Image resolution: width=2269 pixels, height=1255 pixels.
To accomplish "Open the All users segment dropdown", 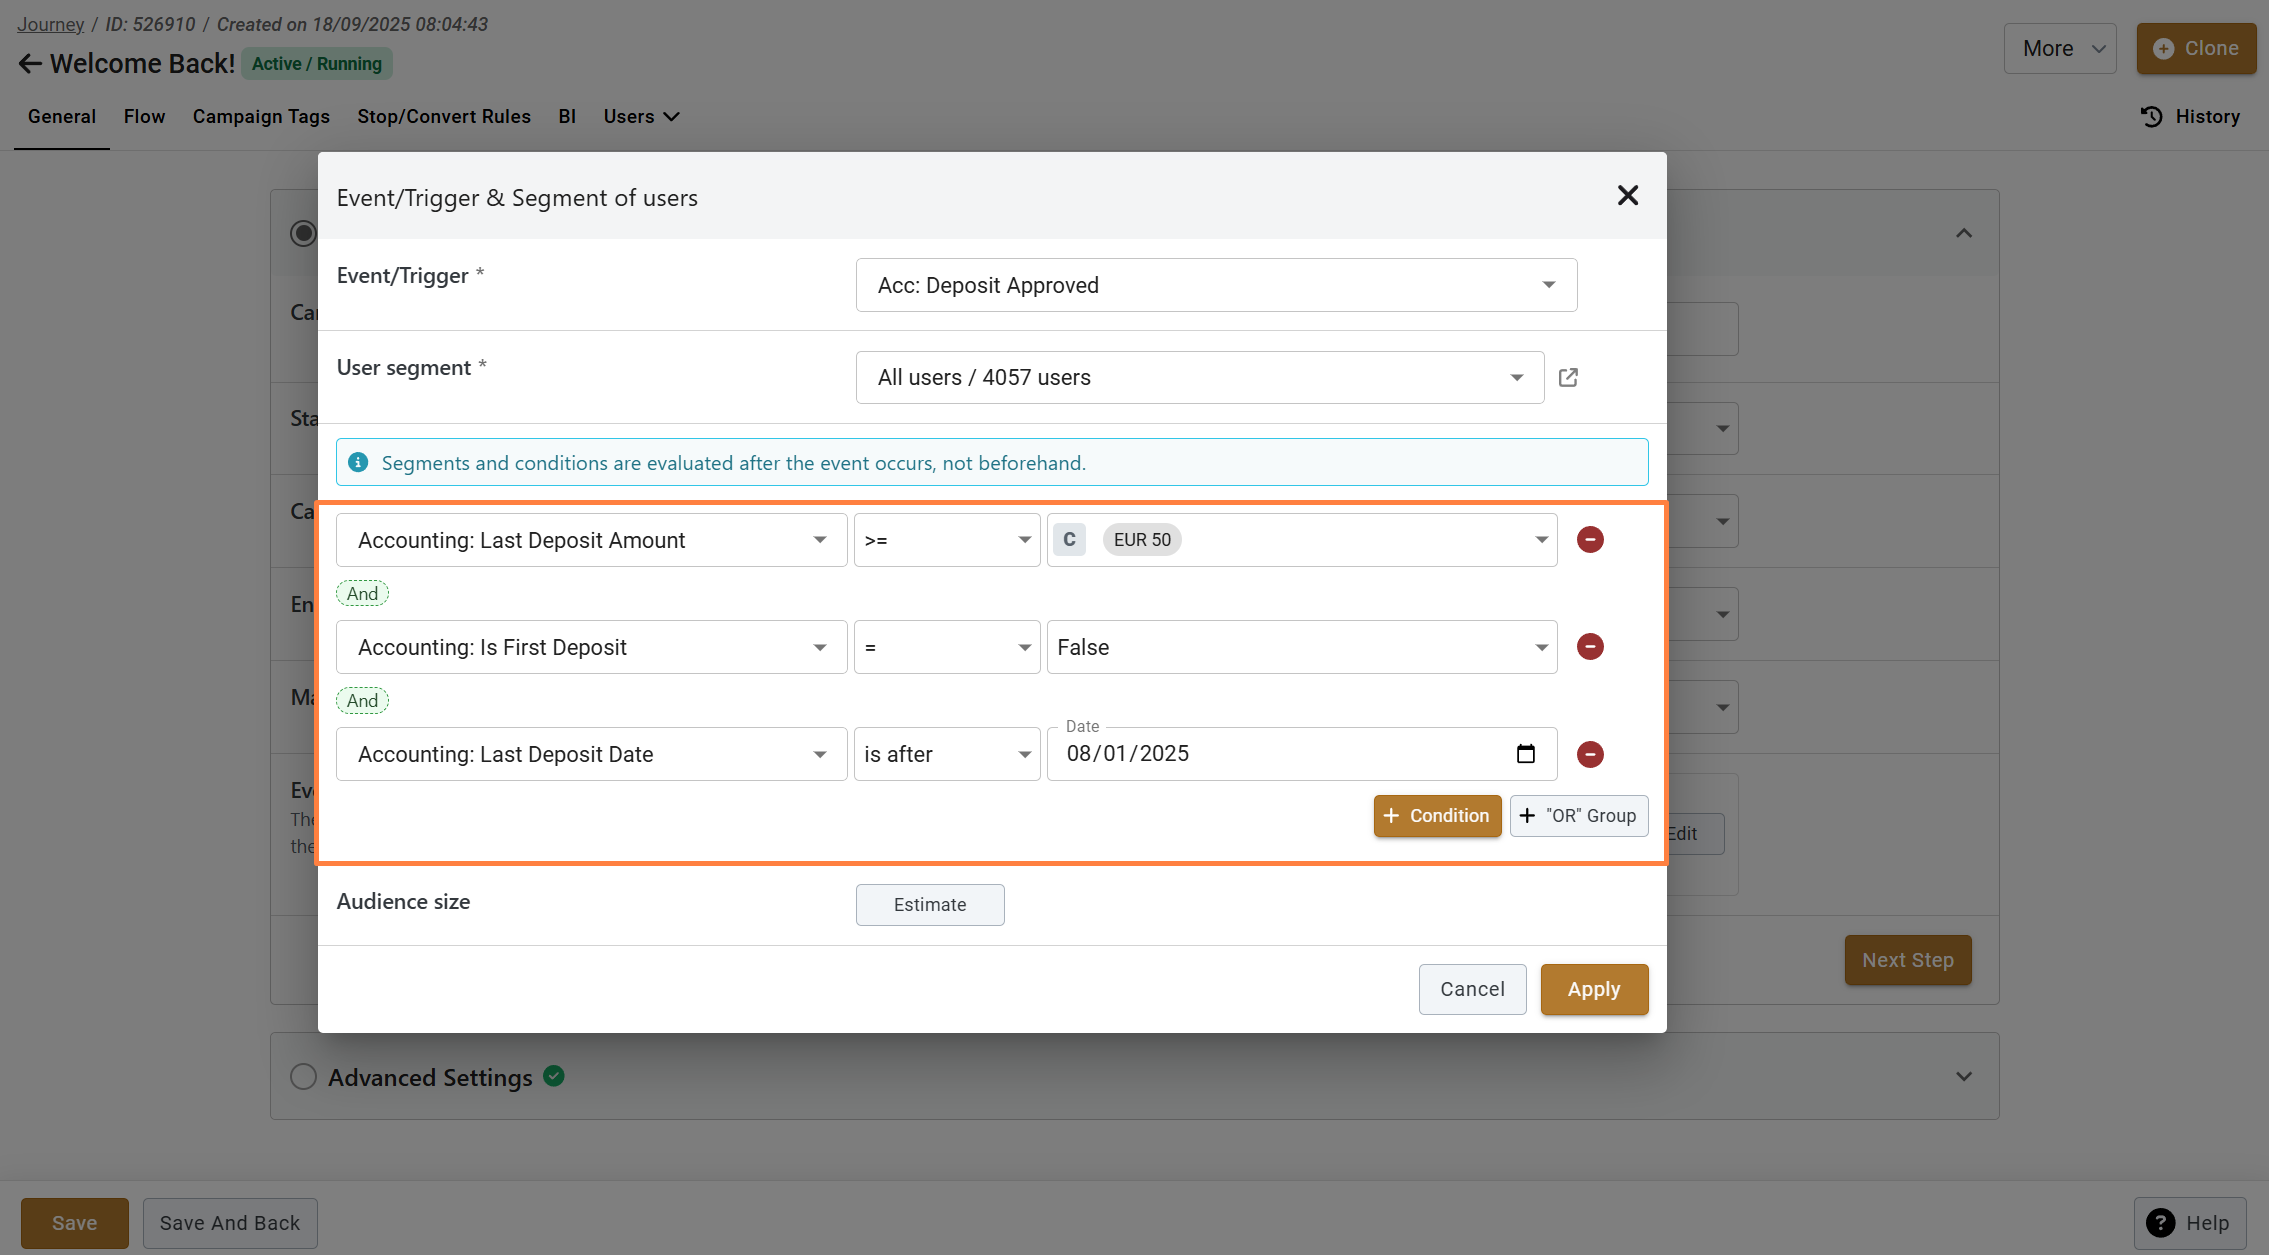I will pos(1199,378).
